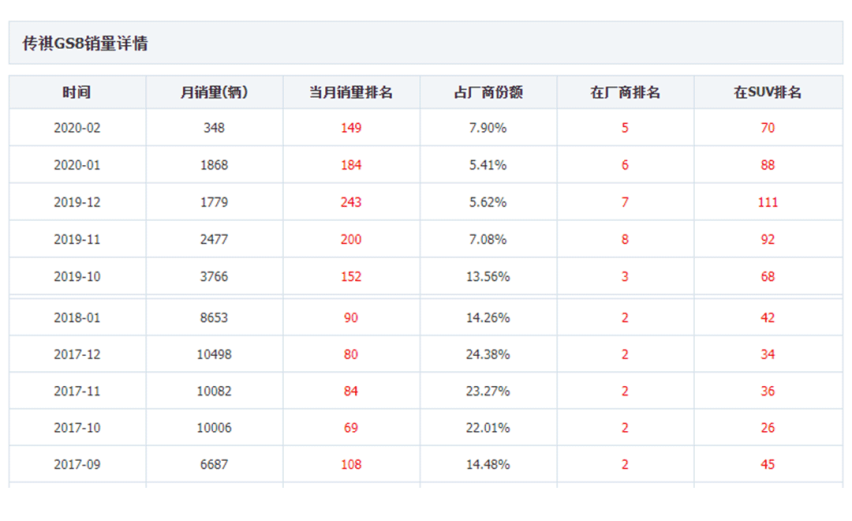Screen dimensions: 852x521
Task: Open manufacturer rank 5 in 2020-02 row
Action: point(625,128)
